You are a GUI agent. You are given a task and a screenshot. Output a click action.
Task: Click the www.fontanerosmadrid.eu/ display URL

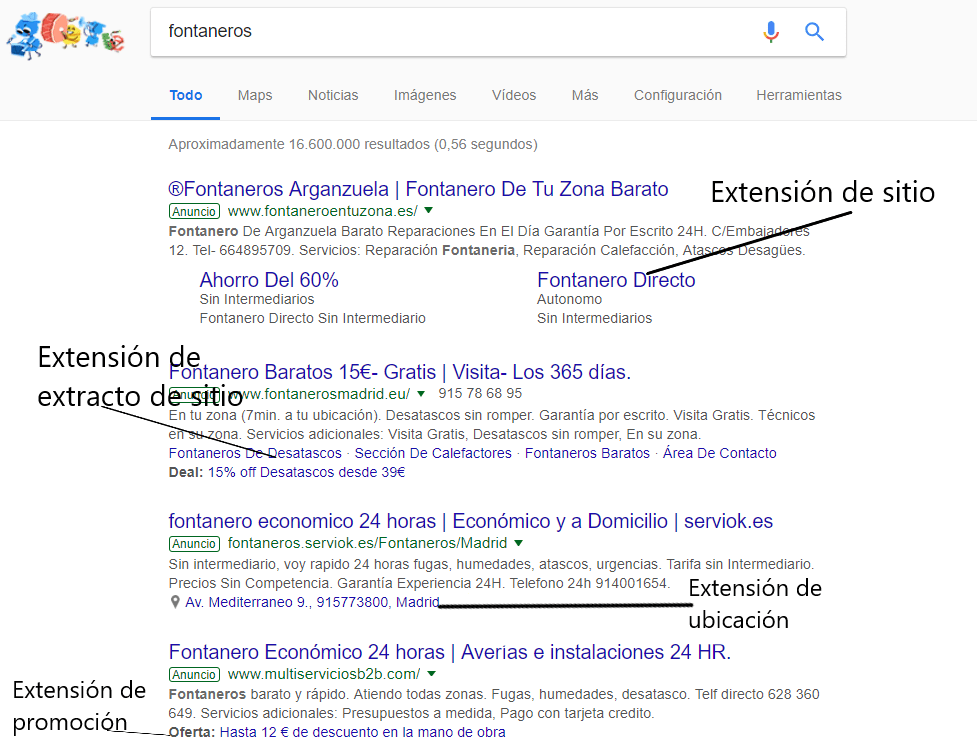pyautogui.click(x=319, y=394)
